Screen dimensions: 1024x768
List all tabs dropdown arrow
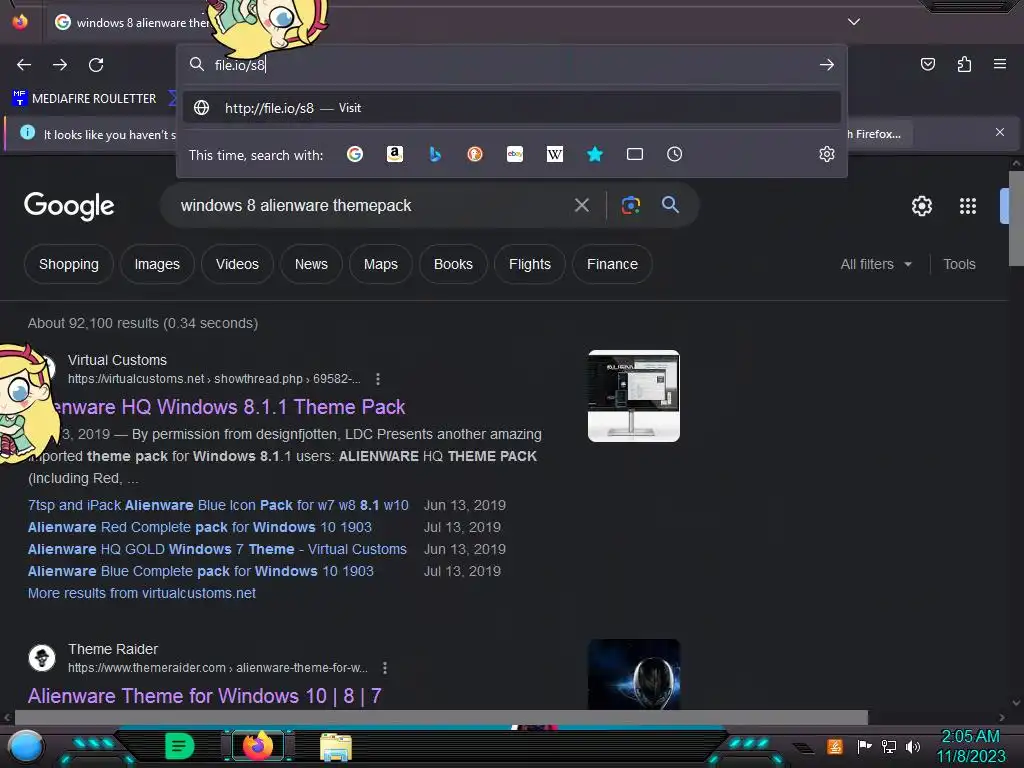[x=854, y=22]
